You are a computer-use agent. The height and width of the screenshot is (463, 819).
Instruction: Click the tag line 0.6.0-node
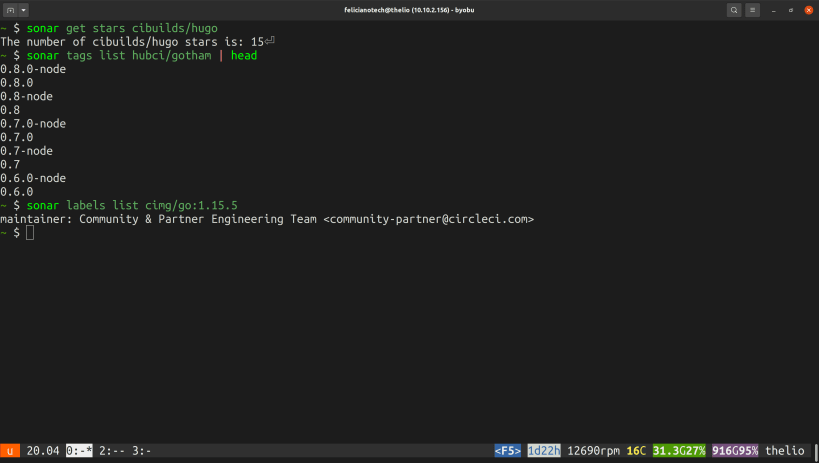point(33,178)
